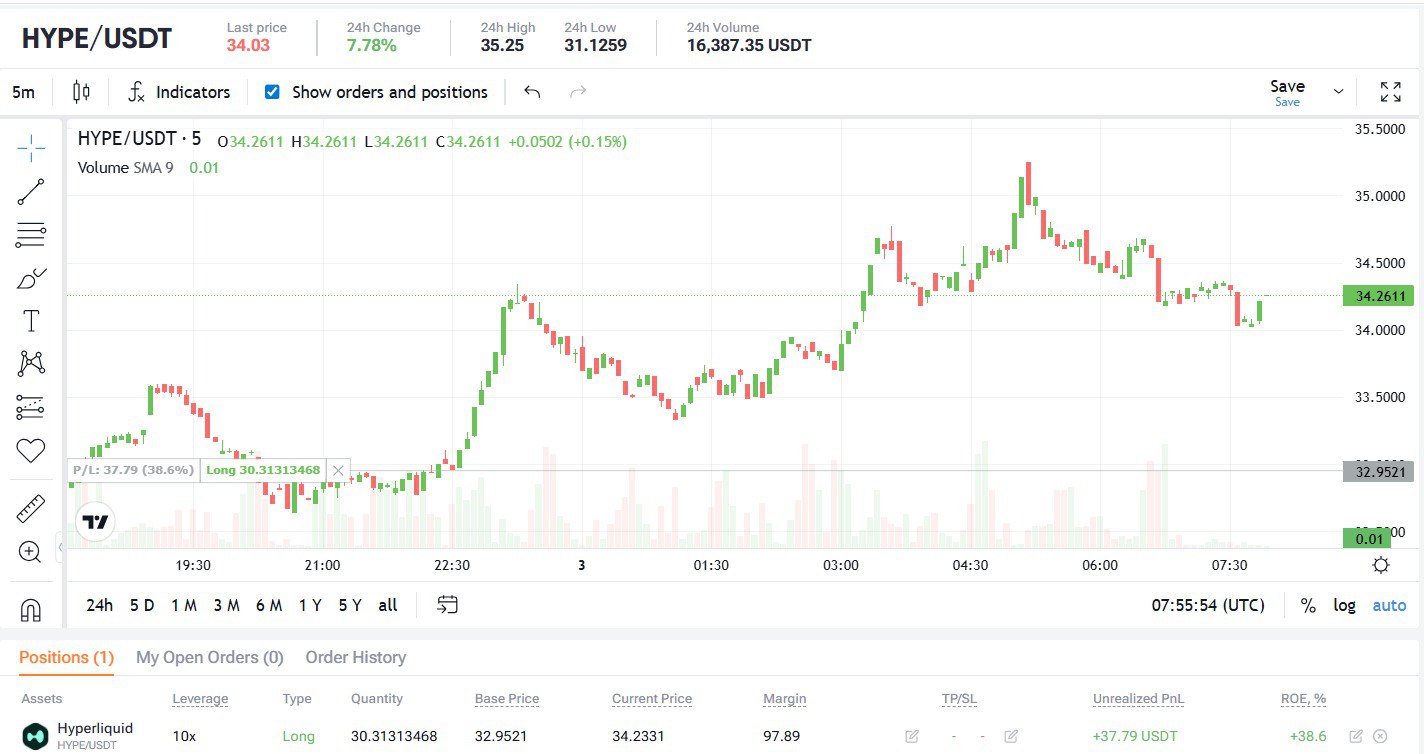
Task: Select the crosshair cursor tool
Action: (31, 149)
